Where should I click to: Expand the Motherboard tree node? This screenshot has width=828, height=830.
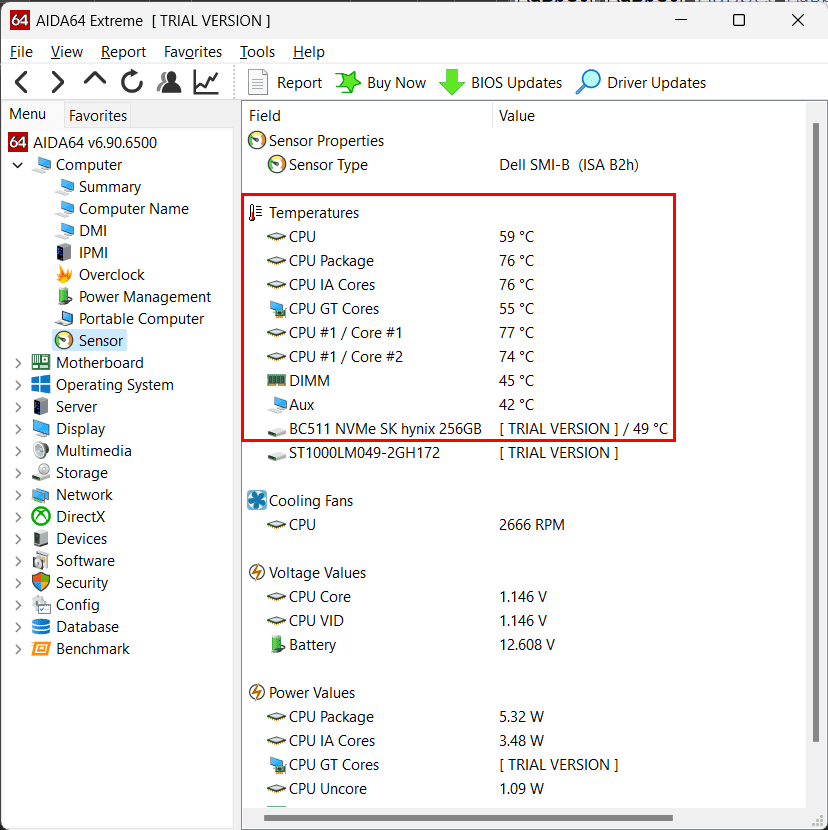(16, 362)
